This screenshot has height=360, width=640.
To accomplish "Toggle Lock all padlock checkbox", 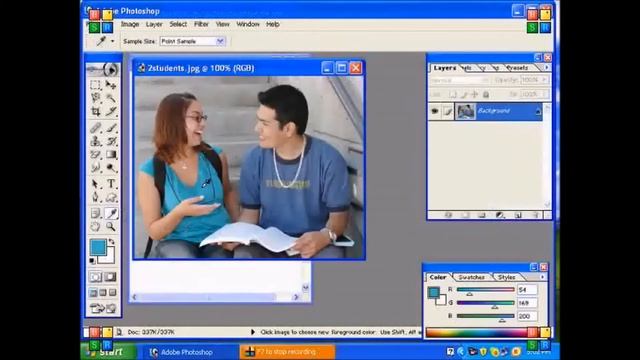I will coord(486,94).
